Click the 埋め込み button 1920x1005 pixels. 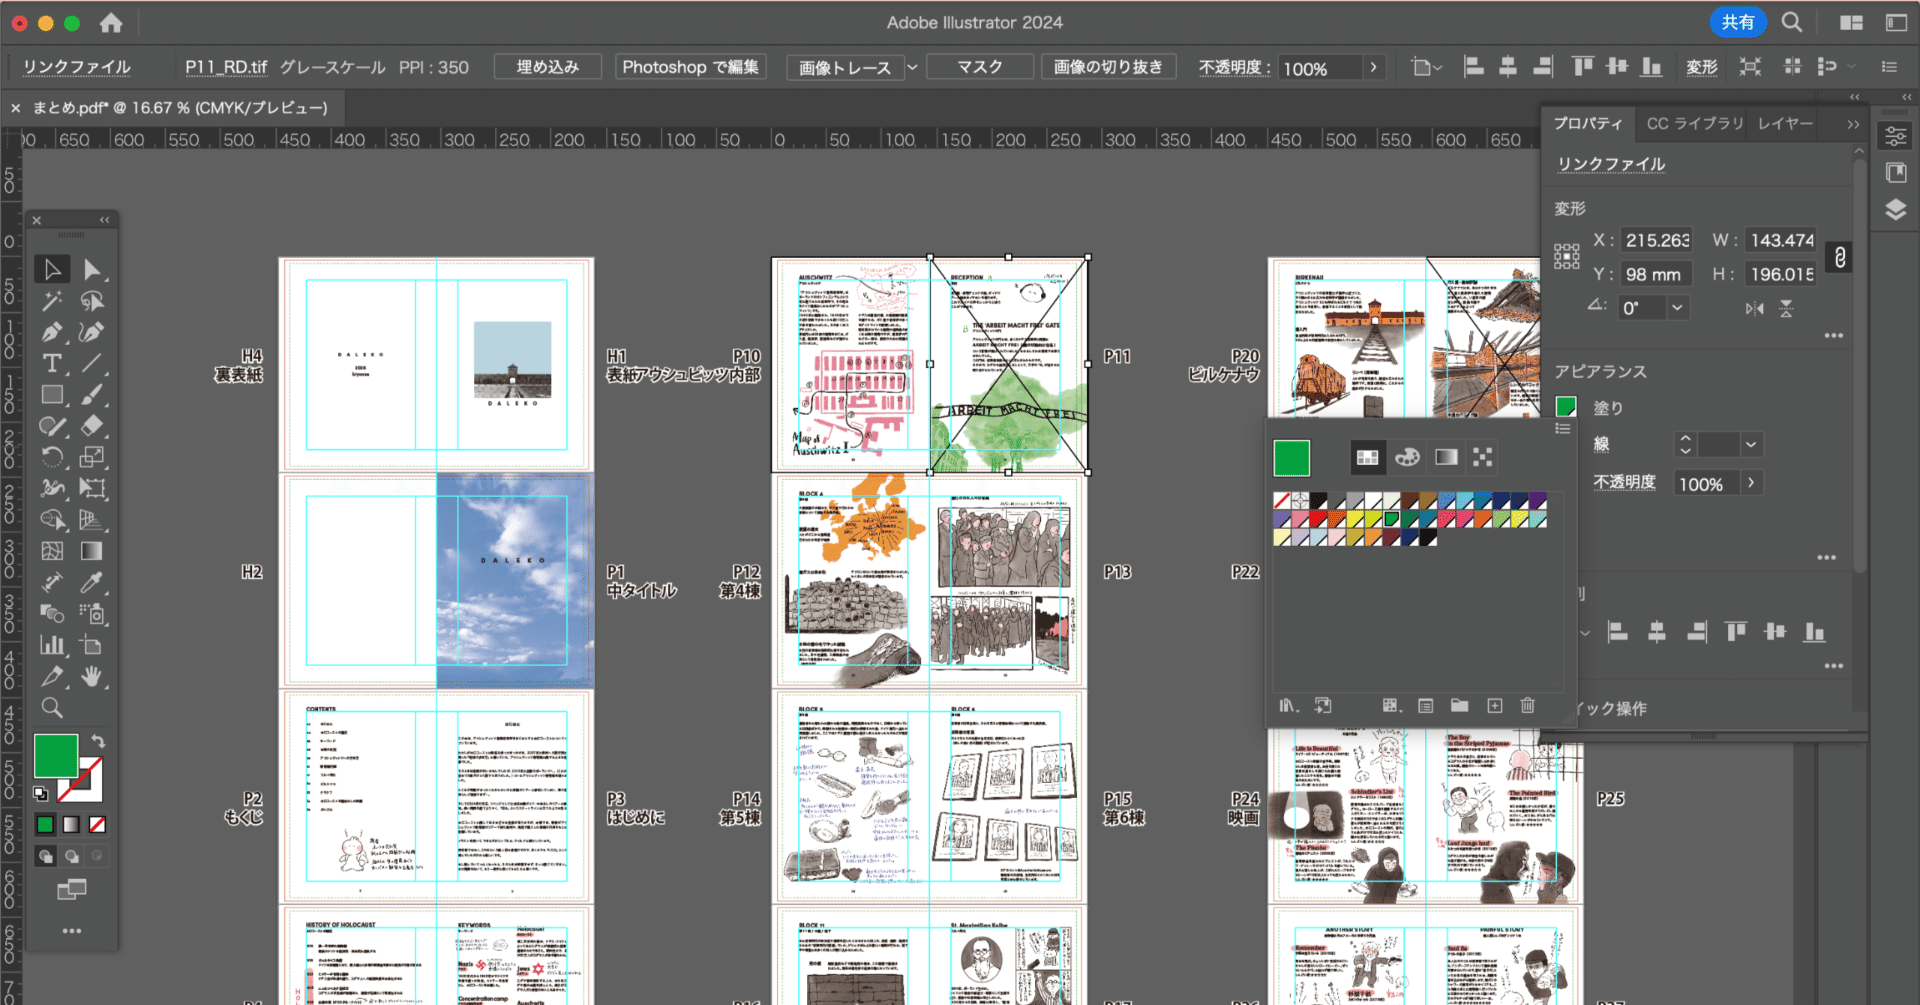click(x=547, y=66)
